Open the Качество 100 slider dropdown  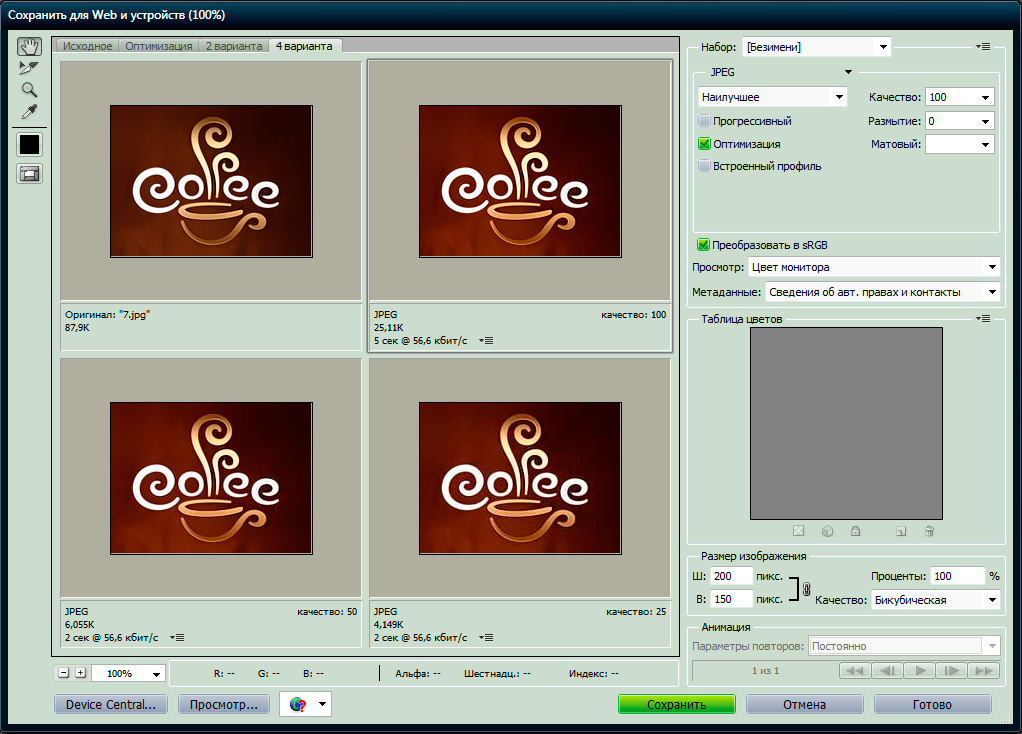click(985, 97)
